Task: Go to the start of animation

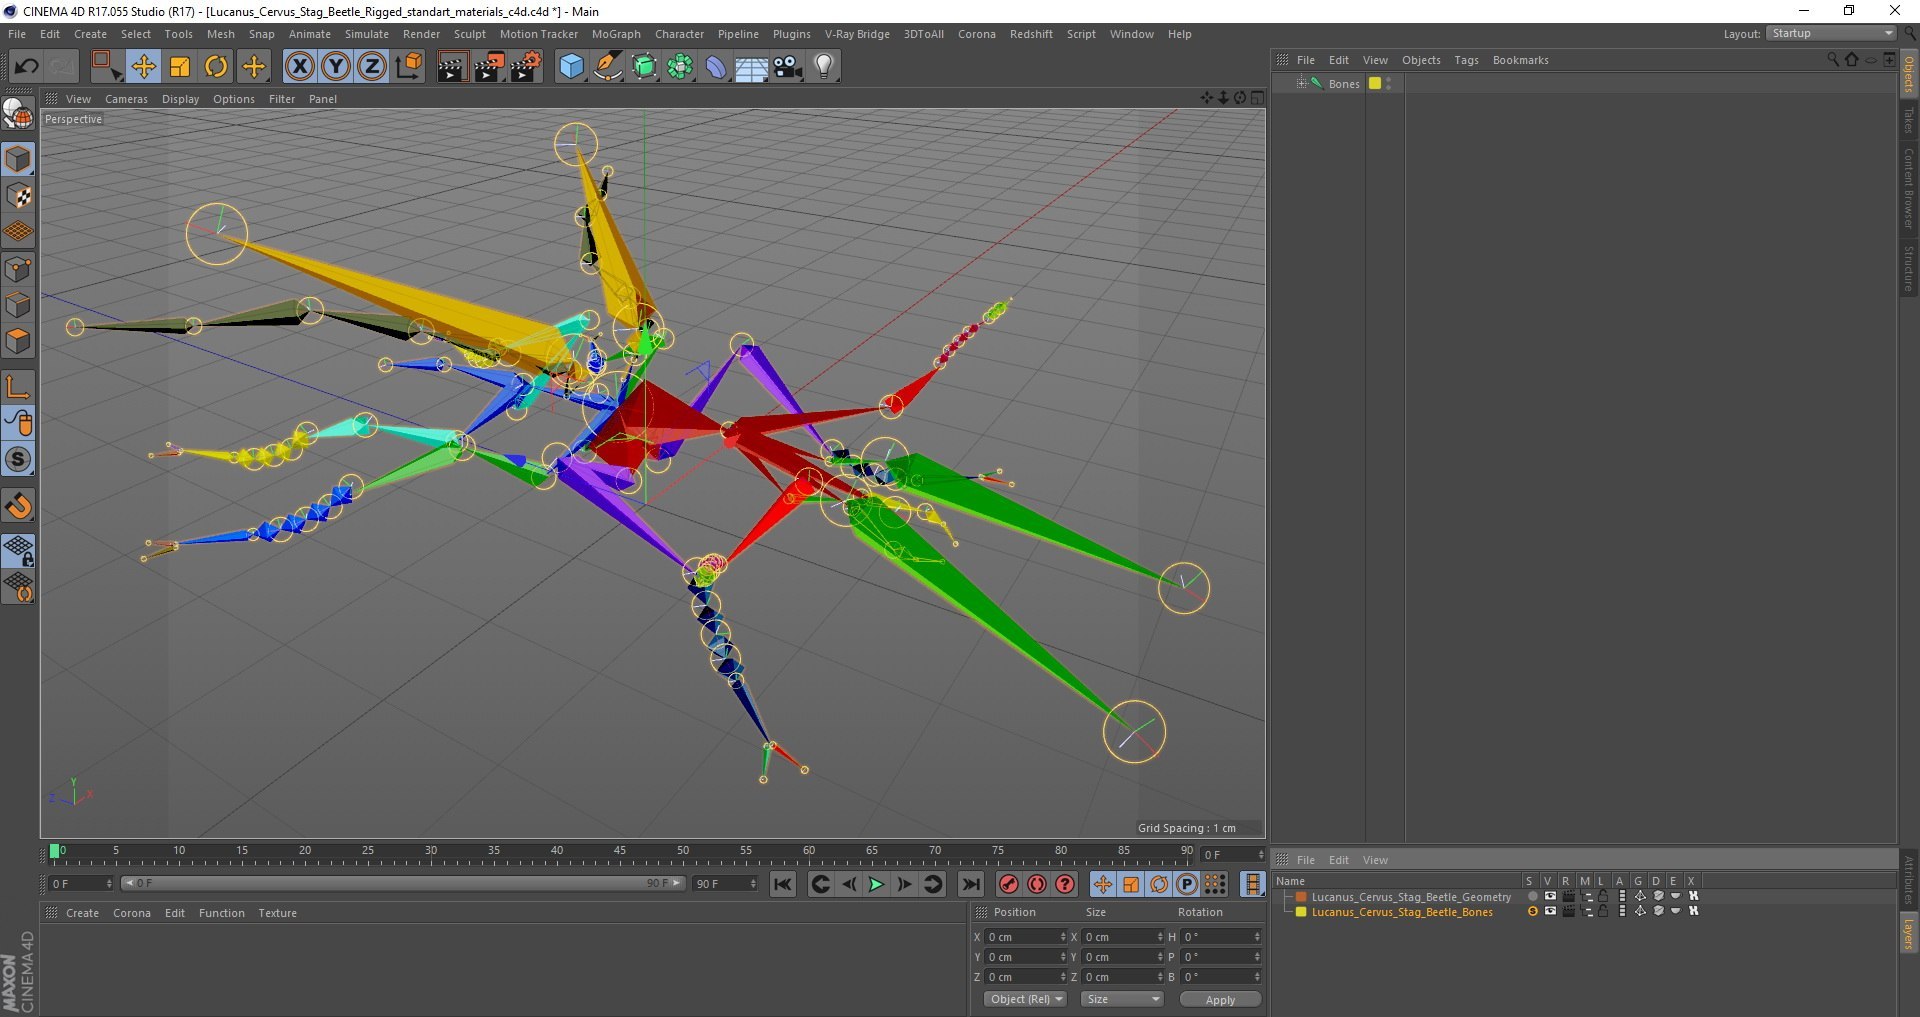Action: click(783, 884)
